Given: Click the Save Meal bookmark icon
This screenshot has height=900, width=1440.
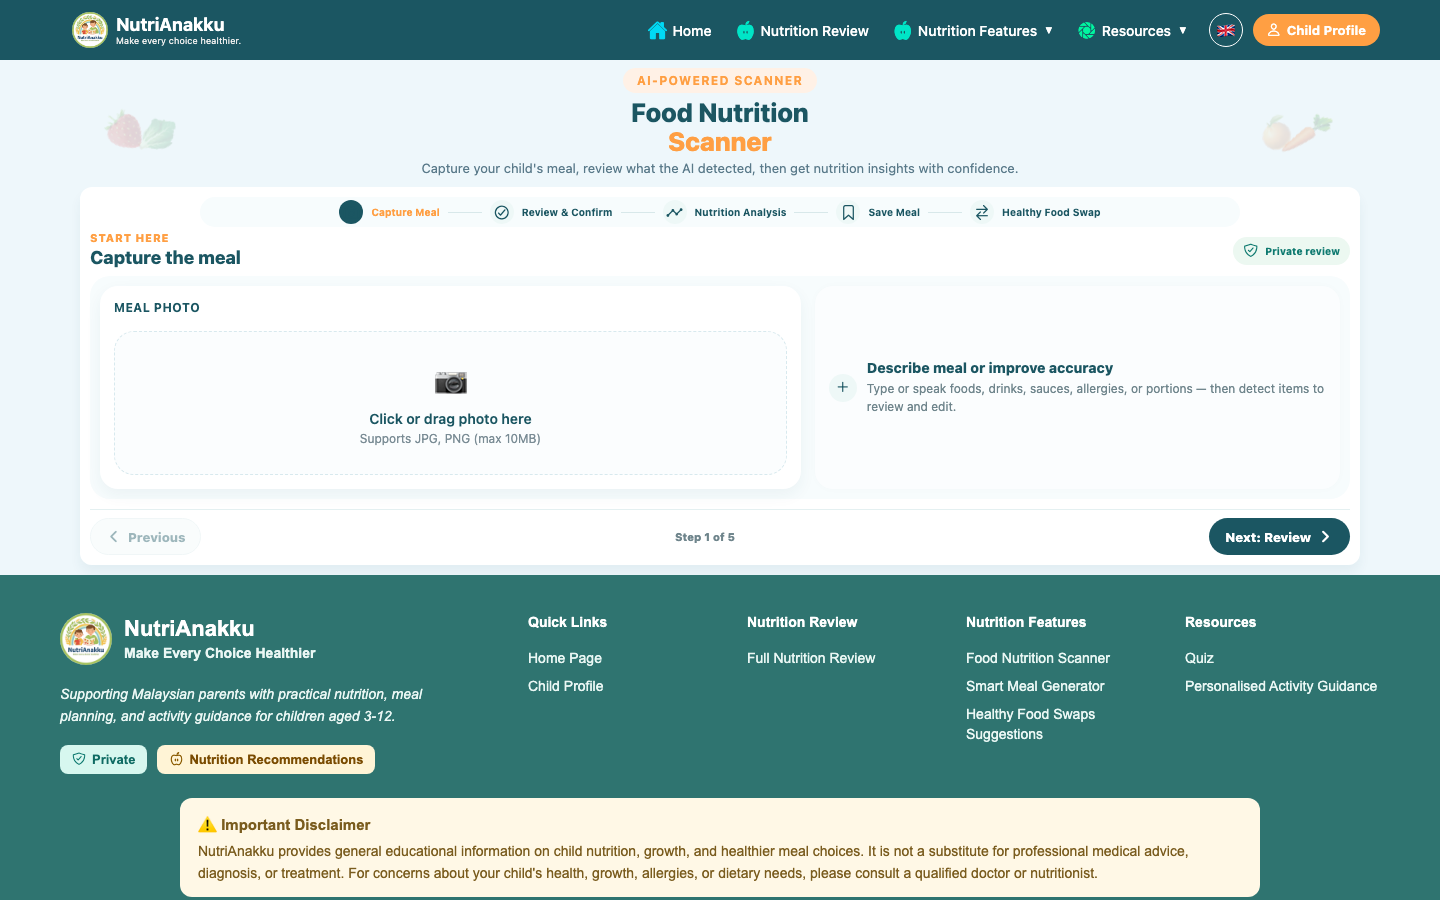Looking at the screenshot, I should point(848,212).
